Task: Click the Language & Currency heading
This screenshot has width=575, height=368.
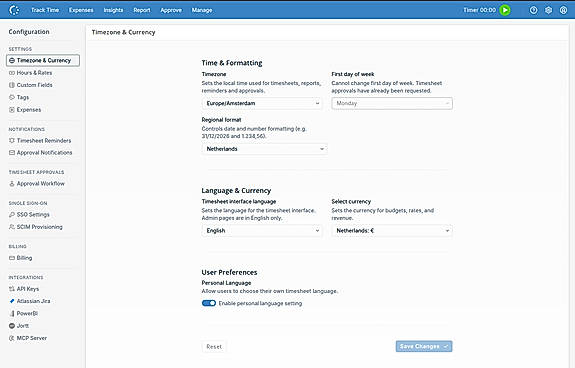Action: (x=236, y=191)
